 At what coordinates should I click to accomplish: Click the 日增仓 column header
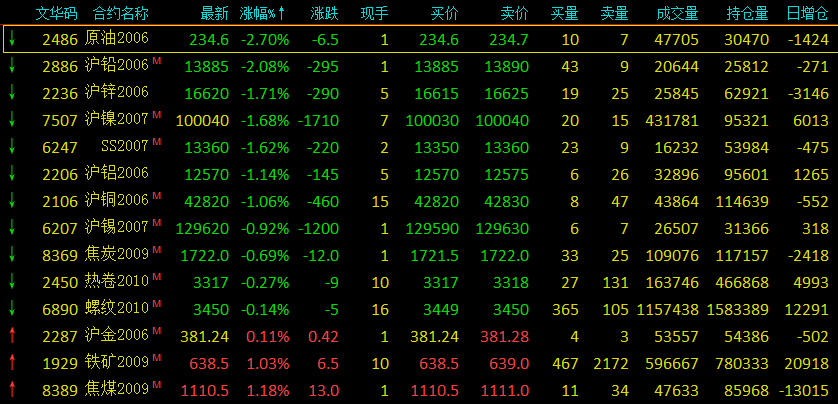[x=806, y=13]
